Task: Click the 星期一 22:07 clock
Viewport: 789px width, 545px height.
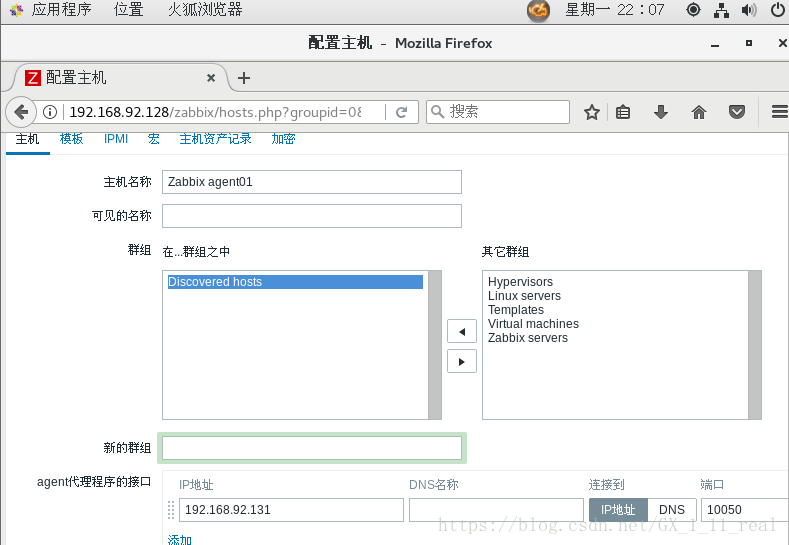Action: pos(615,10)
